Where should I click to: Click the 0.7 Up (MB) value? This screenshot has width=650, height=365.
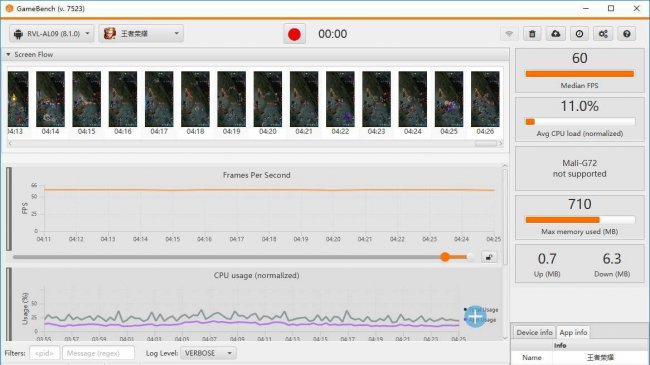click(x=547, y=259)
